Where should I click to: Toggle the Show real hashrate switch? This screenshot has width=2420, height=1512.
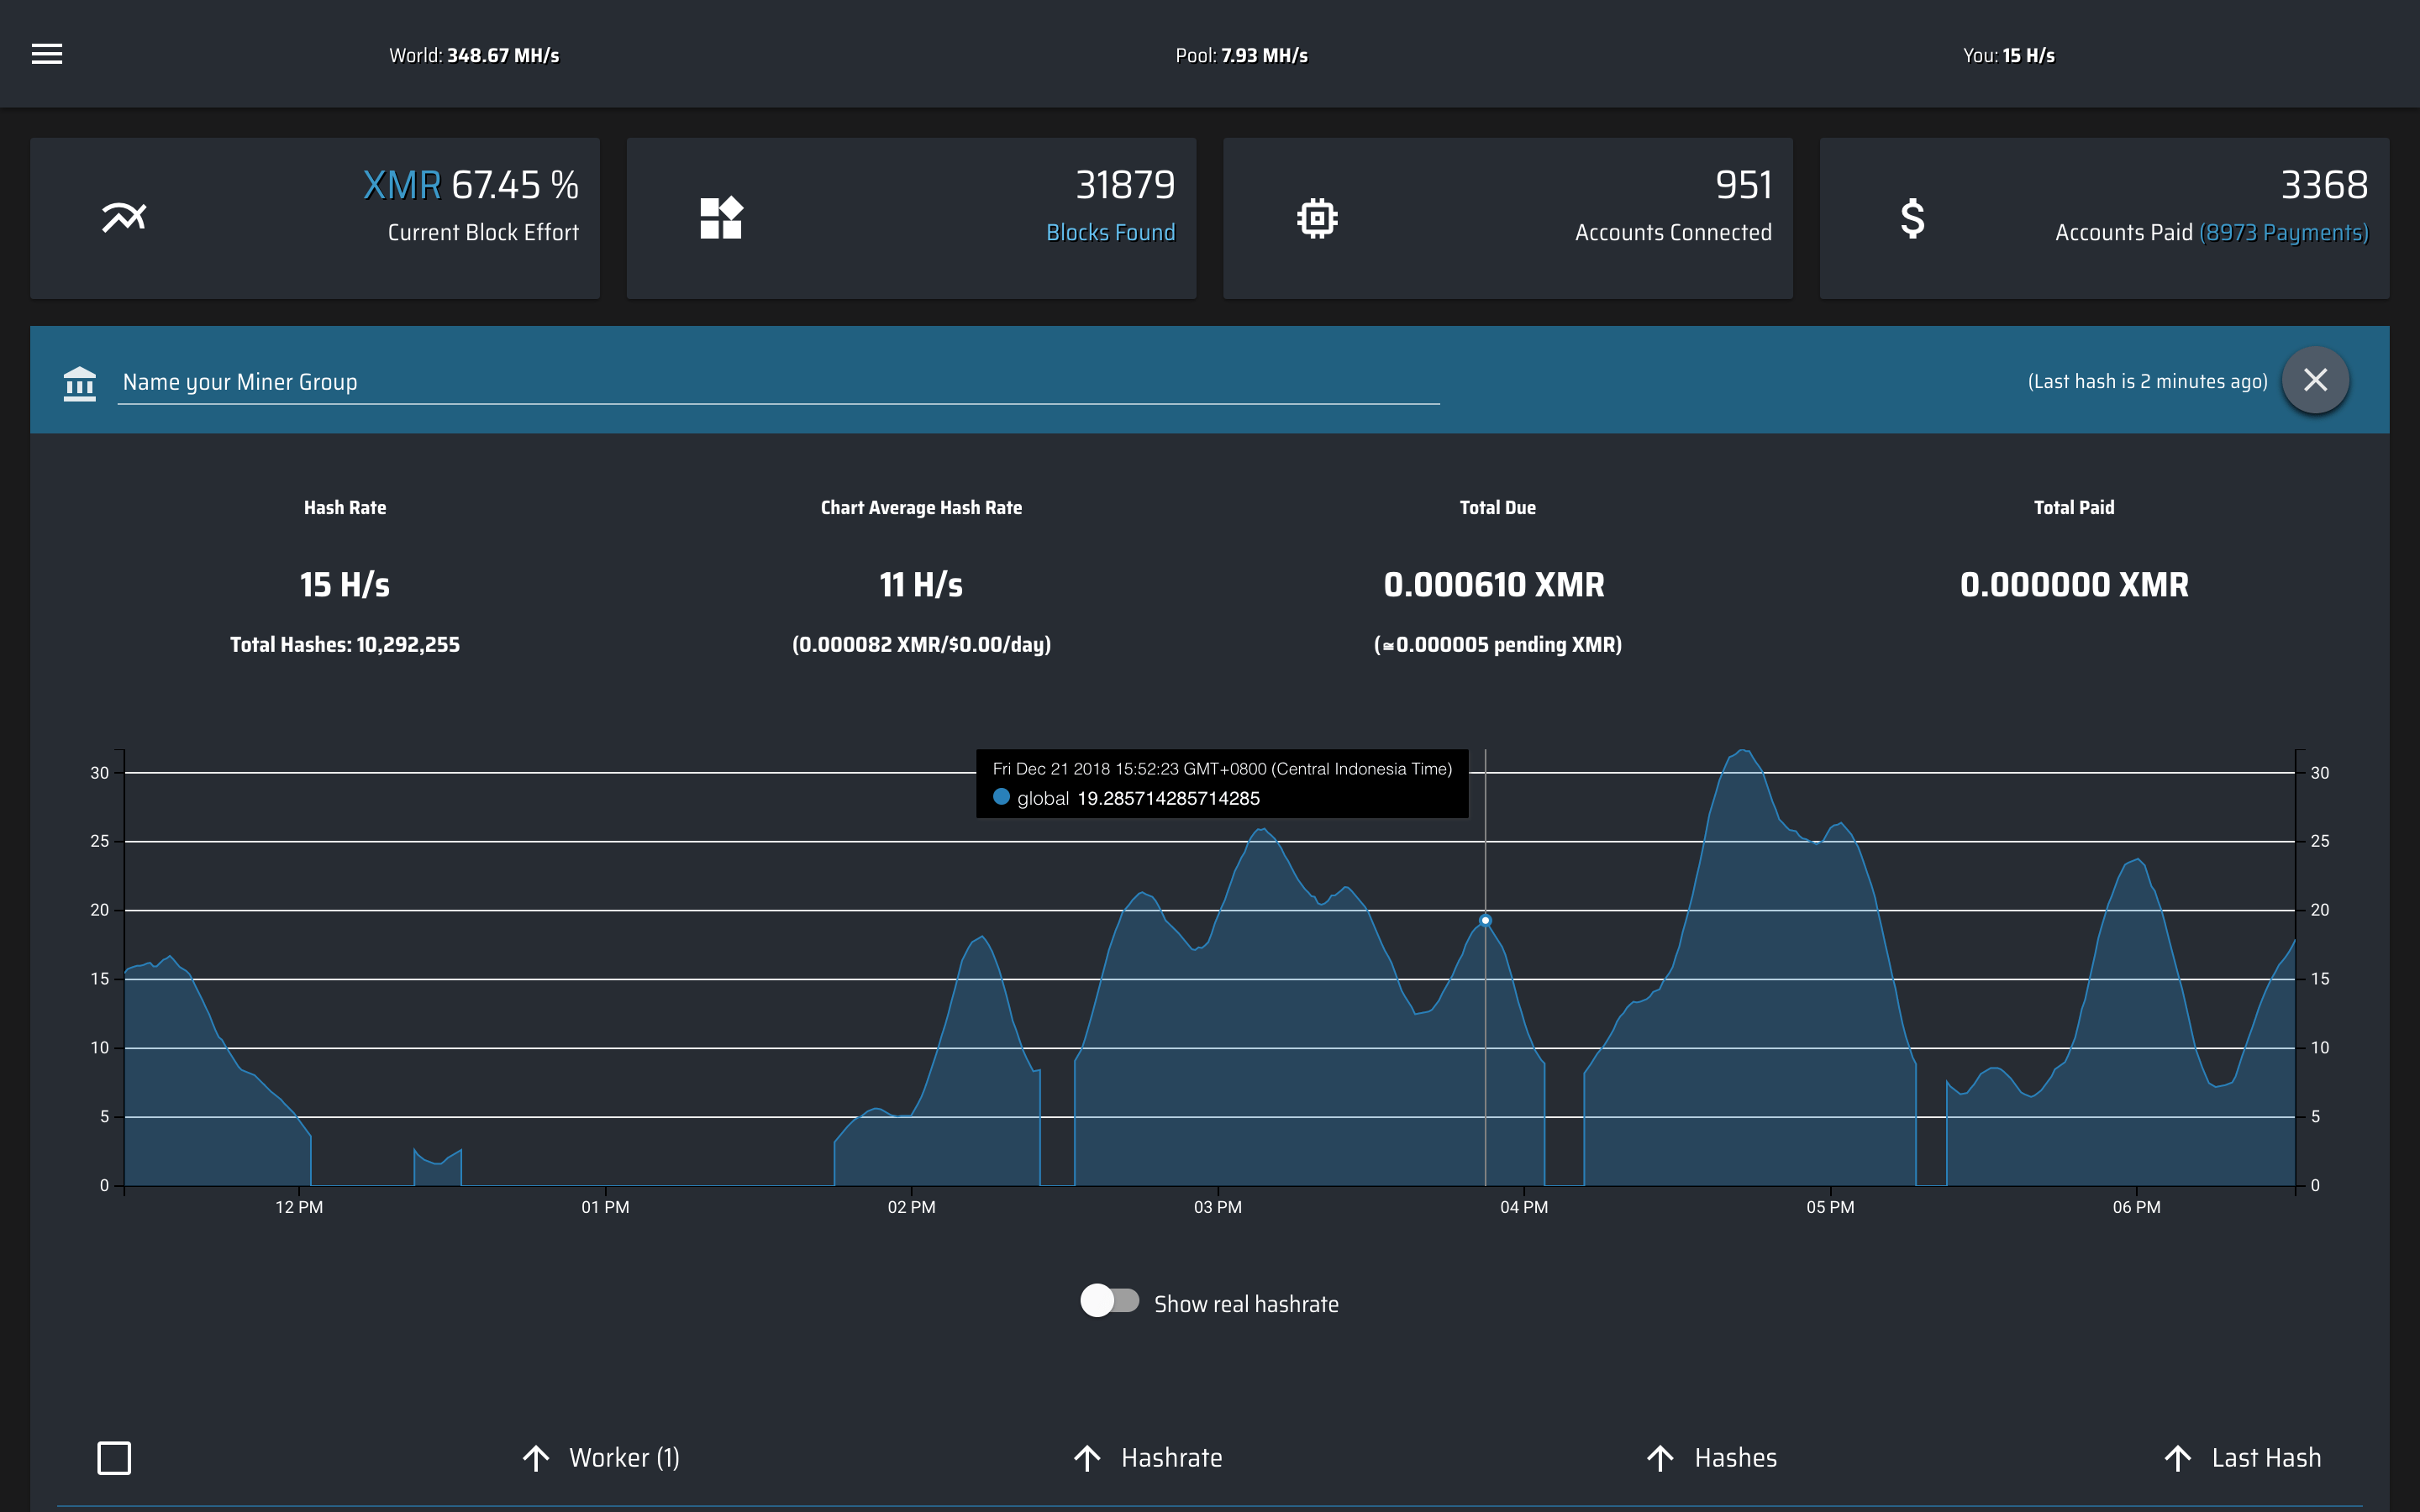[1109, 1301]
